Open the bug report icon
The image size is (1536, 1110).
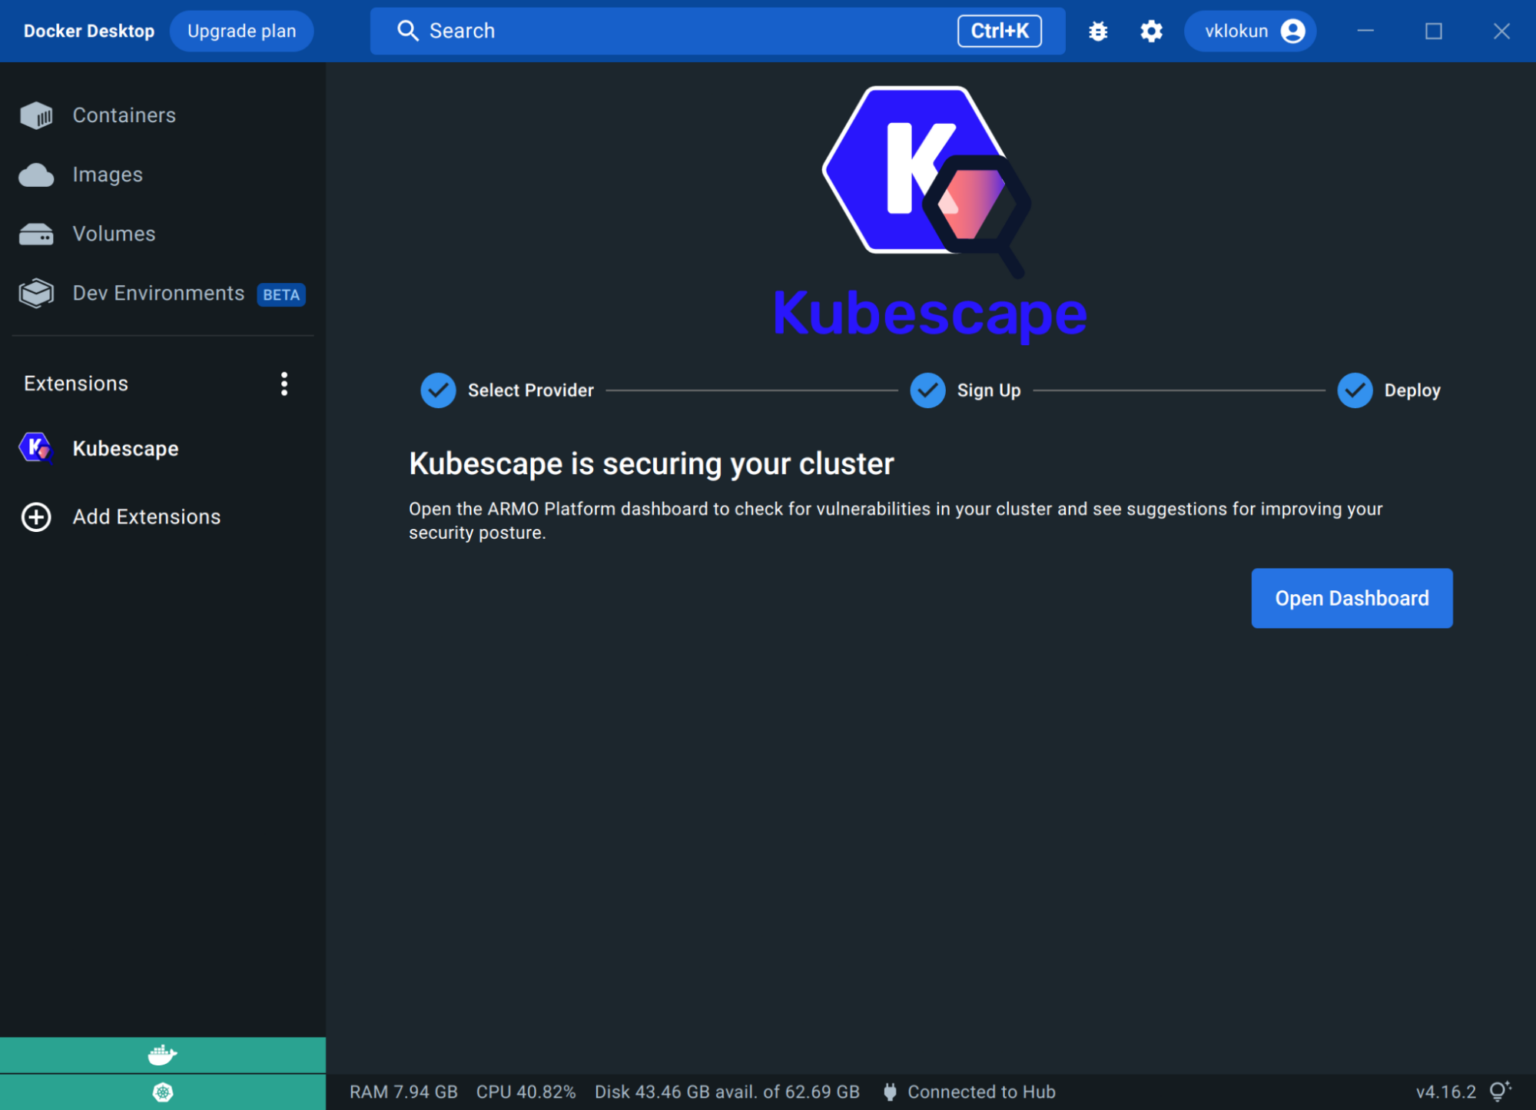1098,31
